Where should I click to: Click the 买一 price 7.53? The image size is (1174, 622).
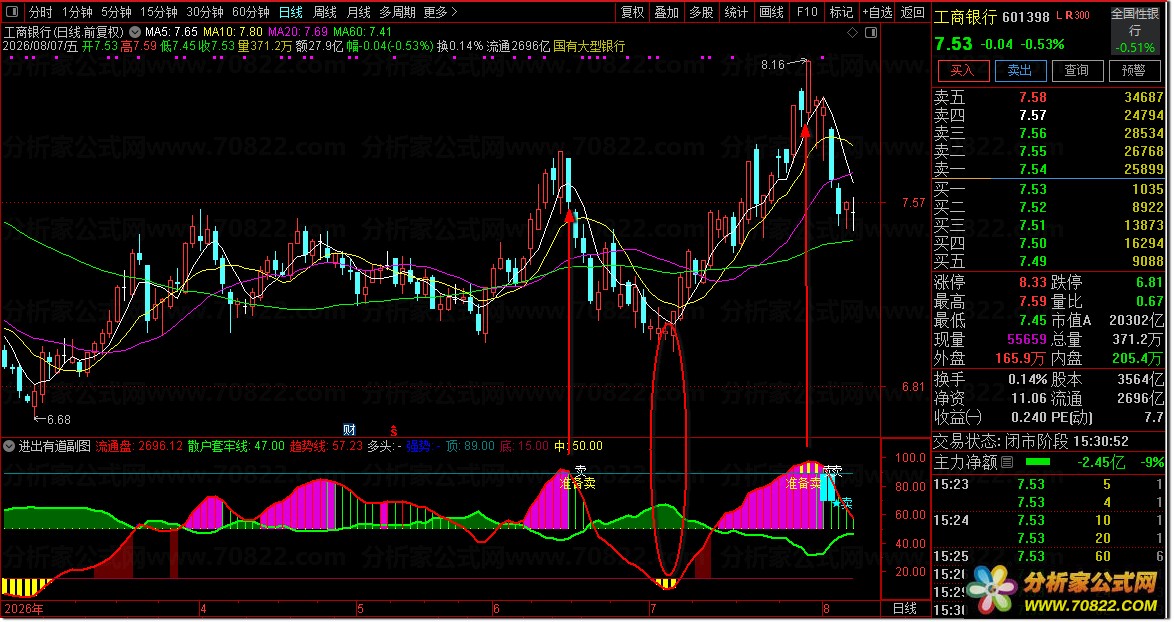pyautogui.click(x=1032, y=189)
